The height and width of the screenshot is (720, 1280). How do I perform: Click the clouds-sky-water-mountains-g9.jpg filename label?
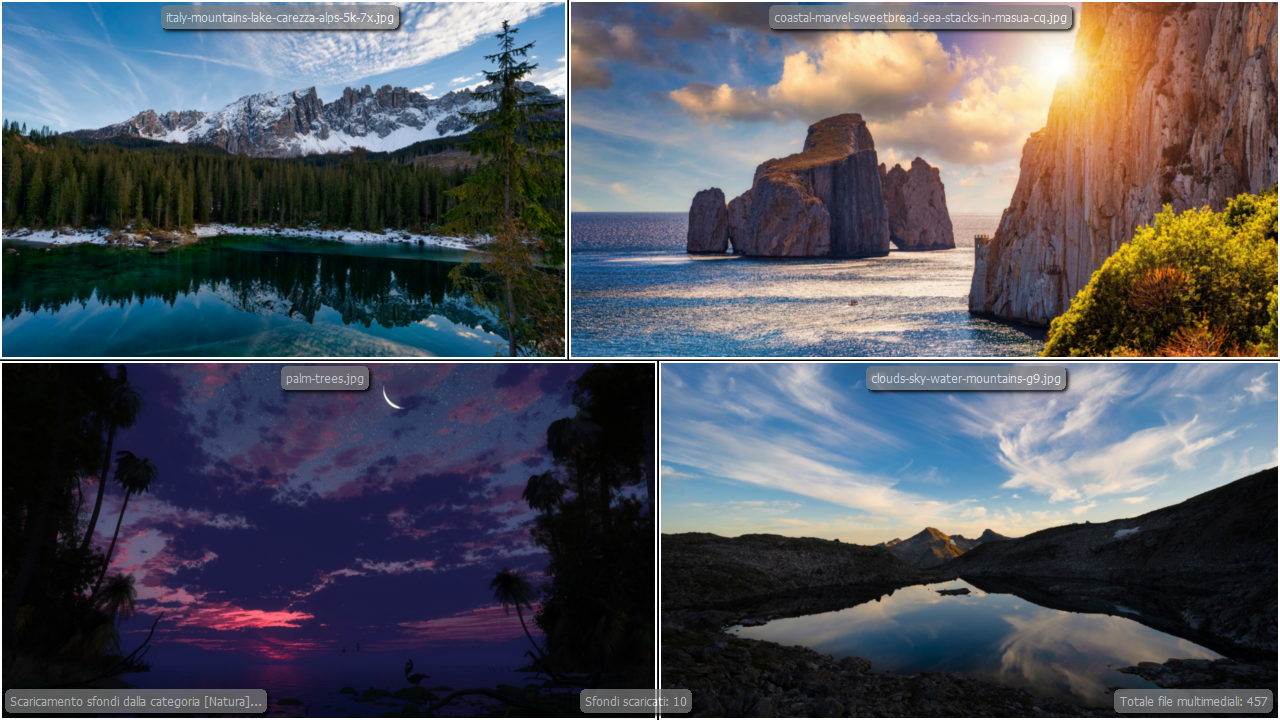(x=965, y=378)
